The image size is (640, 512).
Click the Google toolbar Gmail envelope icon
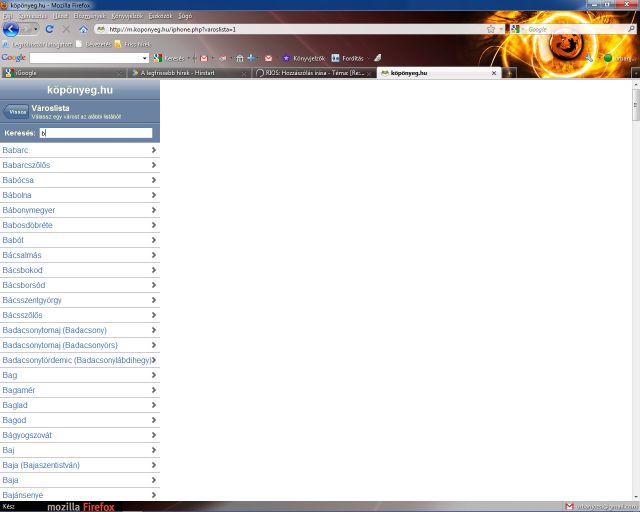(x=204, y=58)
